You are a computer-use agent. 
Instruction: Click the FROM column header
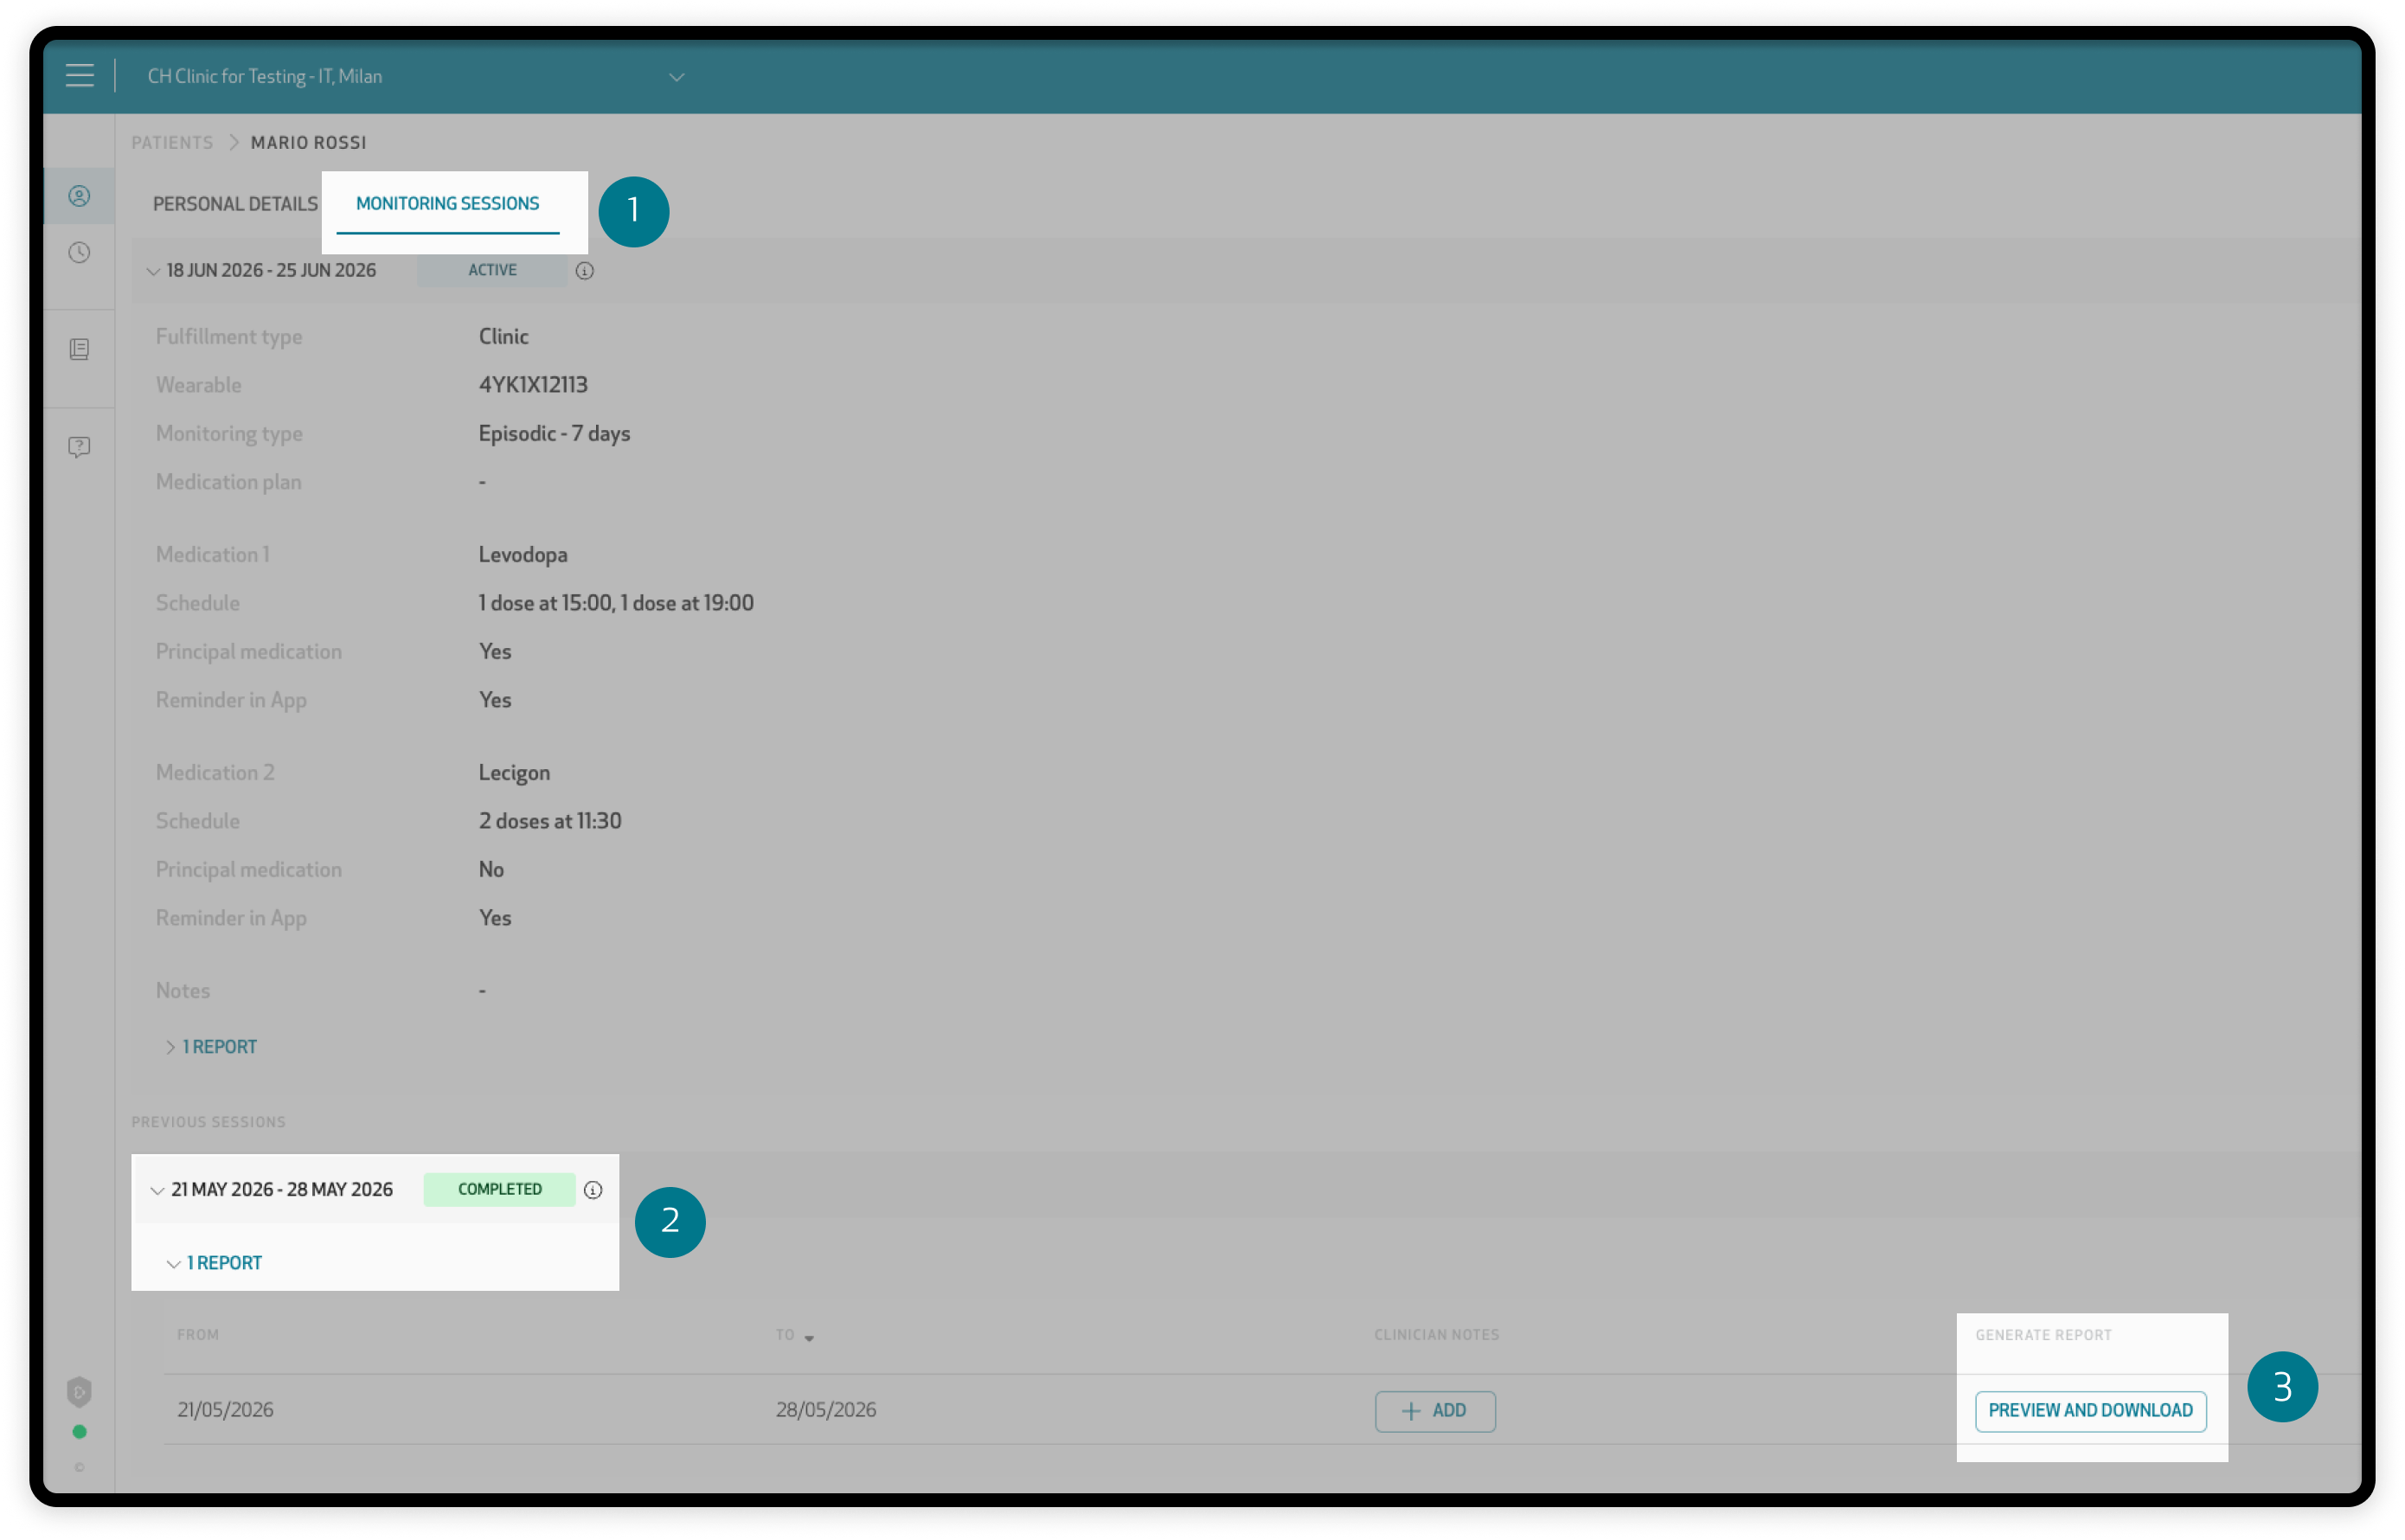point(198,1335)
